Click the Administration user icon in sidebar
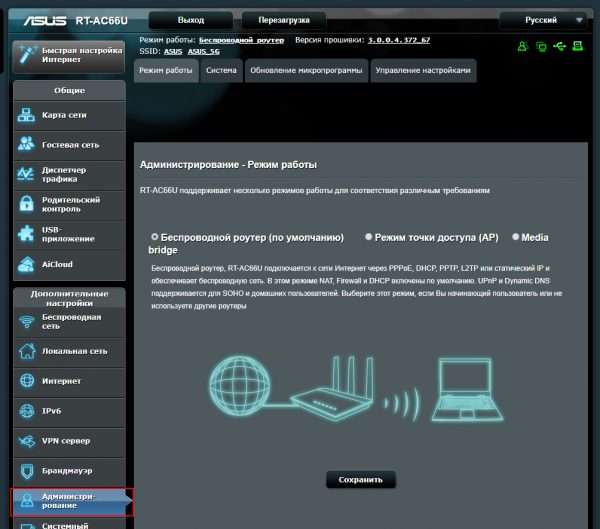 coord(27,501)
